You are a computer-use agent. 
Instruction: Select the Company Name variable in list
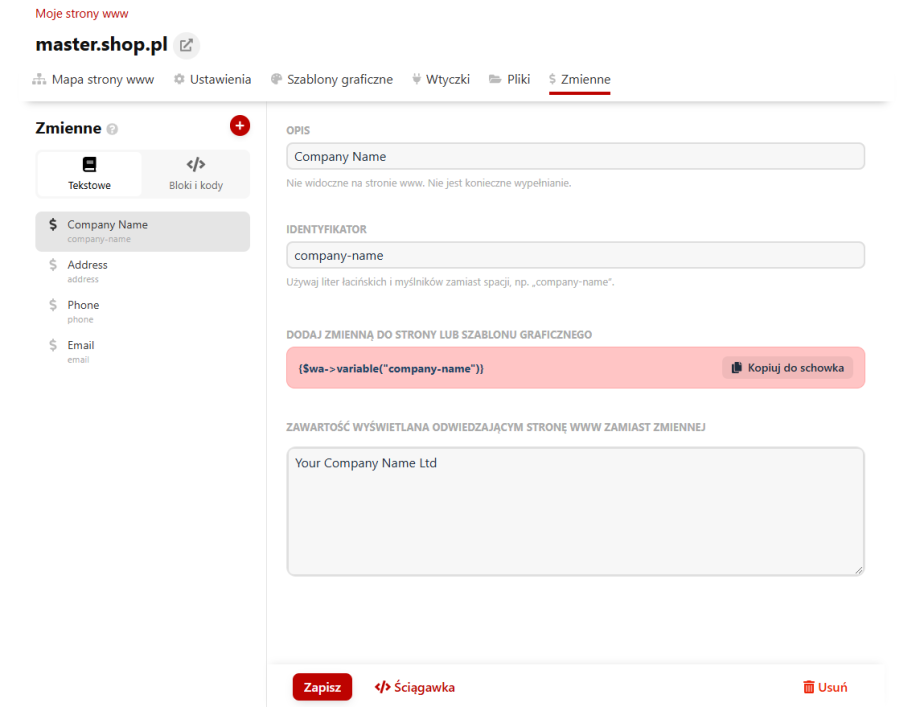pos(142,231)
